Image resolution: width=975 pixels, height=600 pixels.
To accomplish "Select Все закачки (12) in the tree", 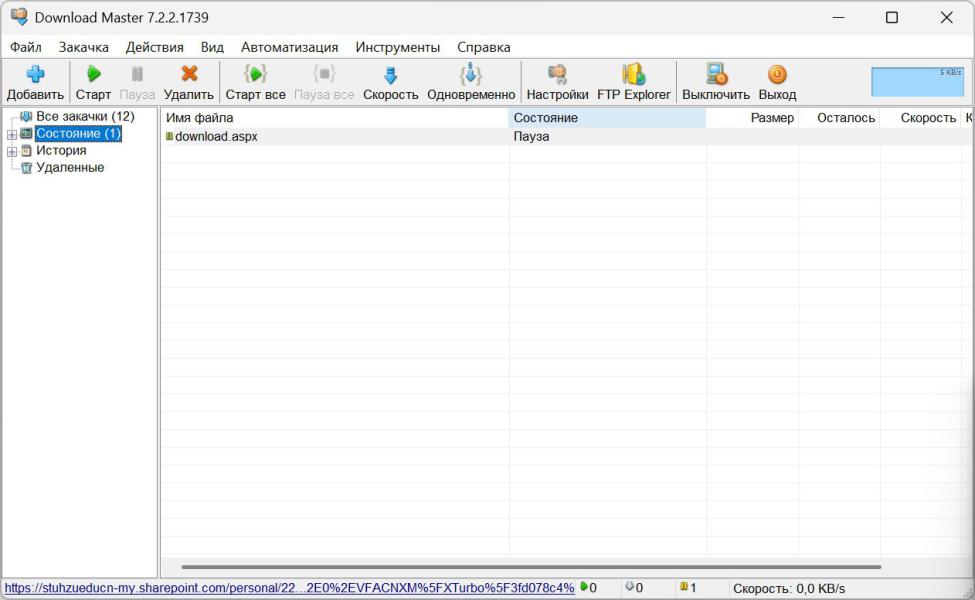I will [x=85, y=117].
